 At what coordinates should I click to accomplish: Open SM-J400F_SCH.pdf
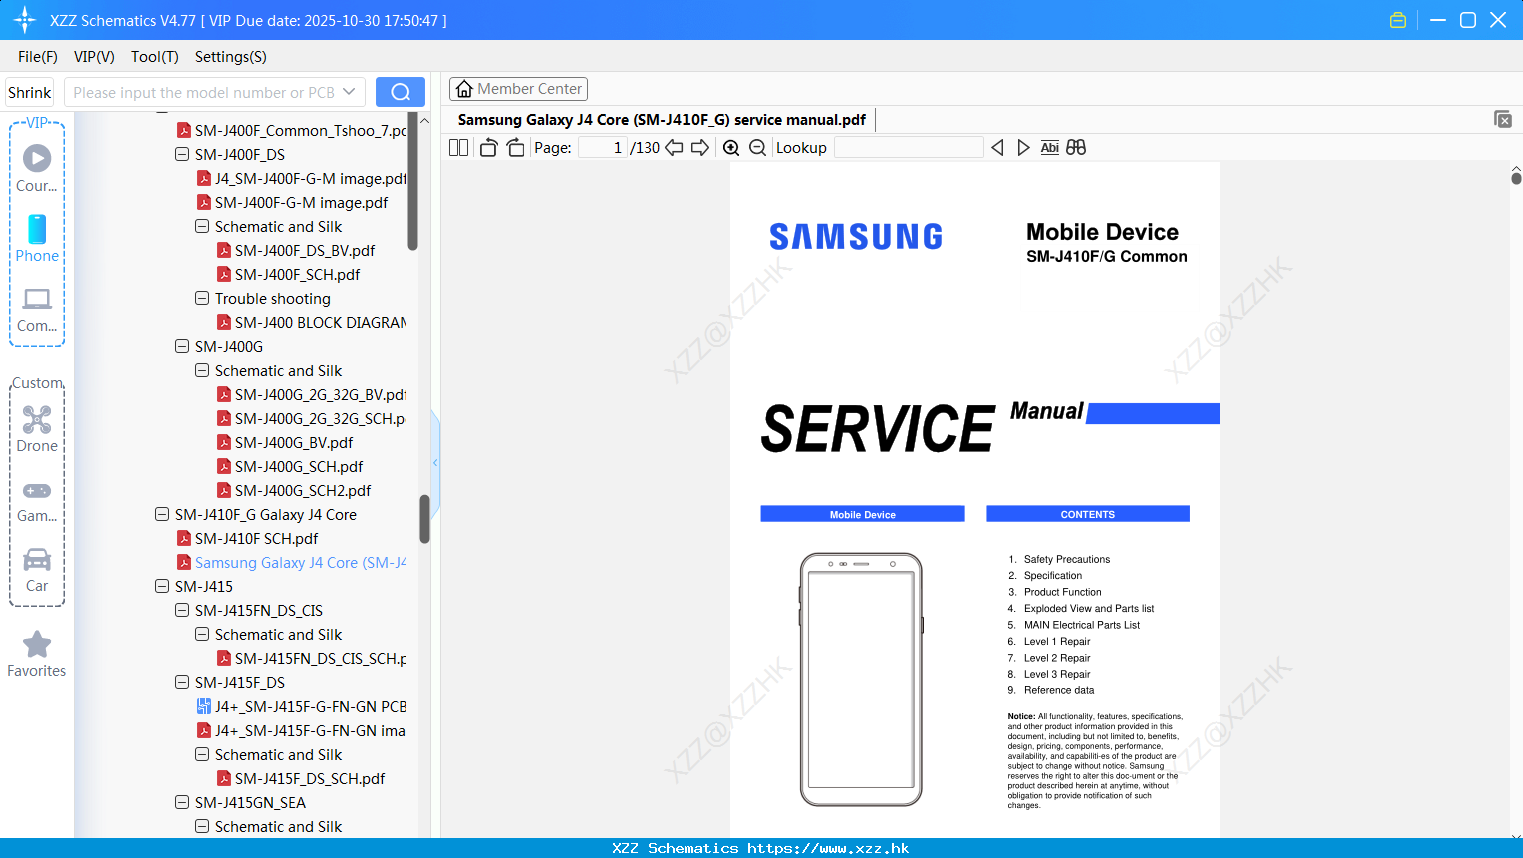coord(297,275)
